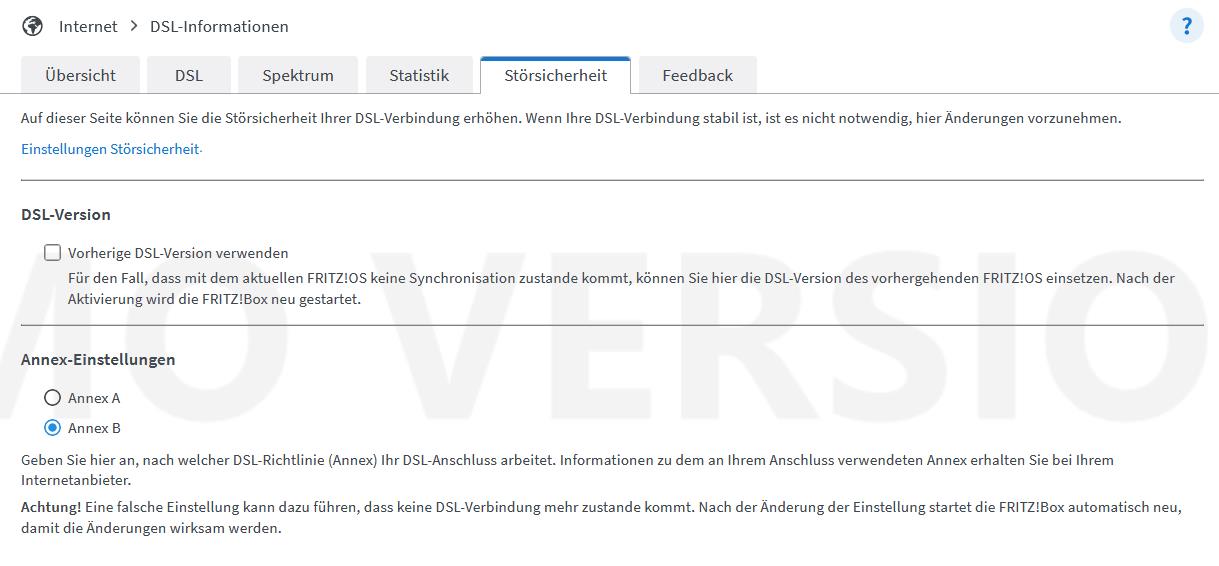Image resolution: width=1219 pixels, height=566 pixels.
Task: Click the DSL-Version section heading
Action: pyautogui.click(x=66, y=214)
